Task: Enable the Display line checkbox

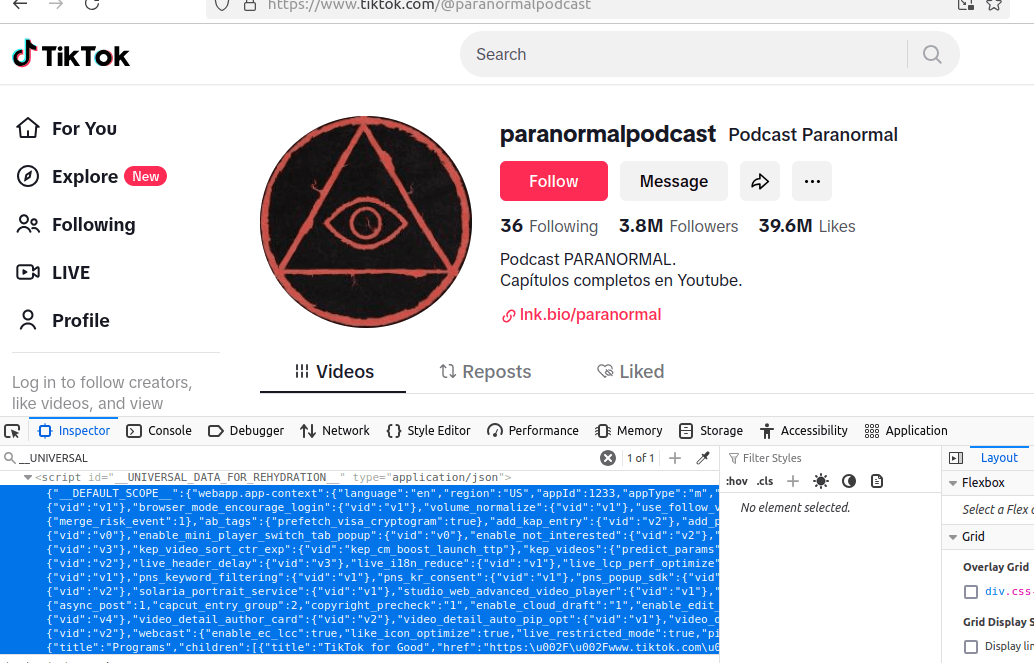Action: pos(971,647)
